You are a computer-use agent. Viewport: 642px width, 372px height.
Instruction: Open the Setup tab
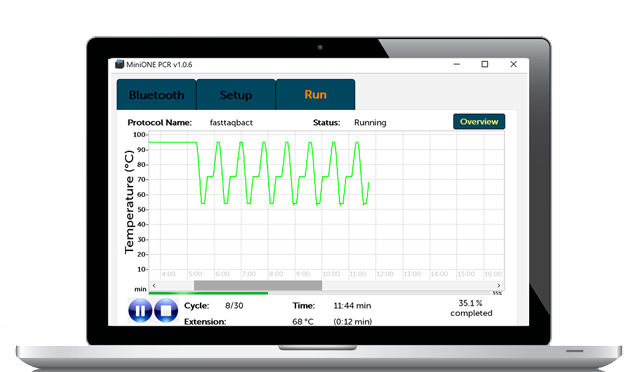point(236,95)
